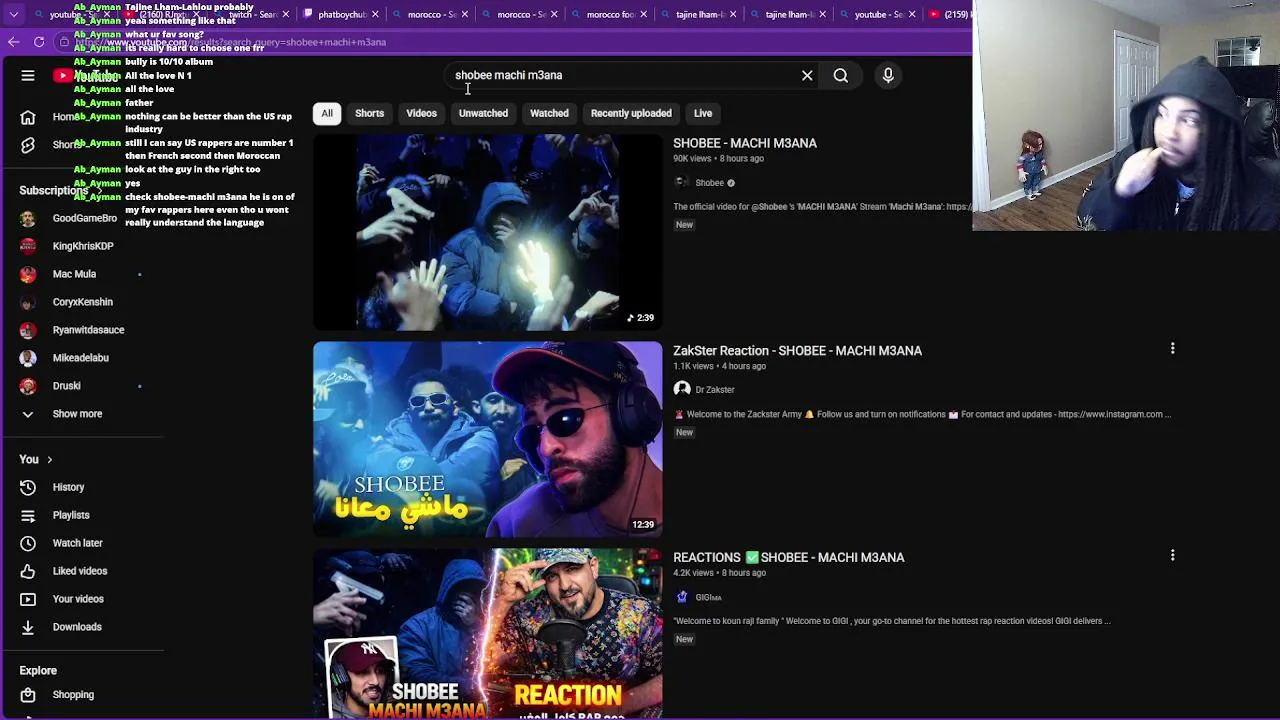Open Mikeadelabu channel avatar
The height and width of the screenshot is (720, 1280).
[28, 358]
